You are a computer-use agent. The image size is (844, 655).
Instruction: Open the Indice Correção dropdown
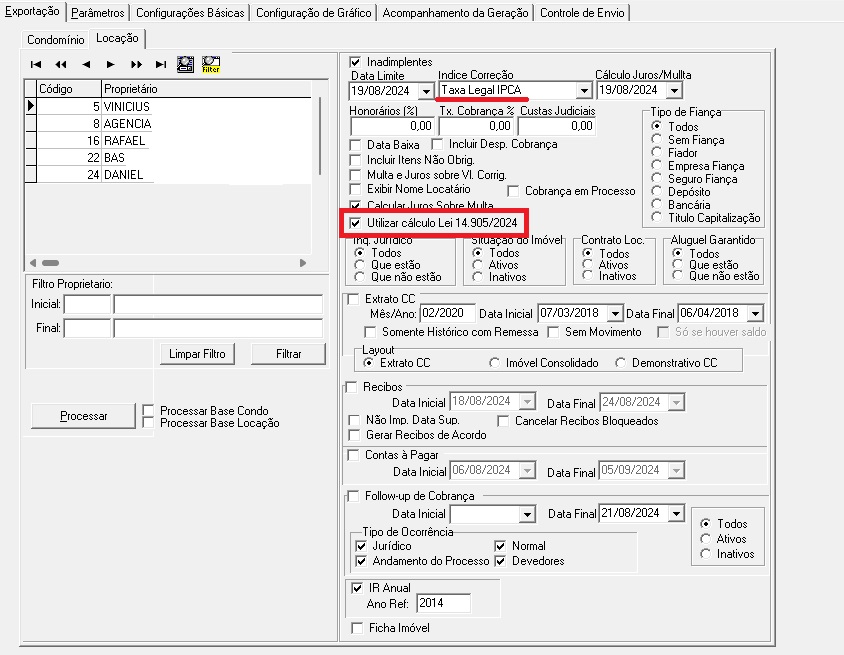583,90
